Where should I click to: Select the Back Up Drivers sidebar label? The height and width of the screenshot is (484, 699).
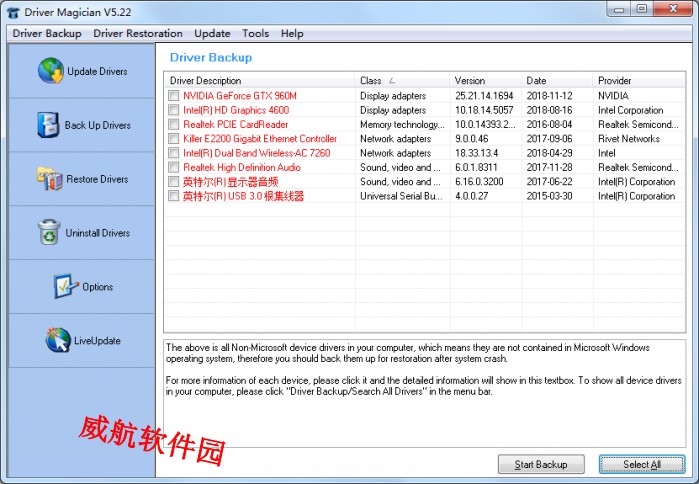point(98,125)
